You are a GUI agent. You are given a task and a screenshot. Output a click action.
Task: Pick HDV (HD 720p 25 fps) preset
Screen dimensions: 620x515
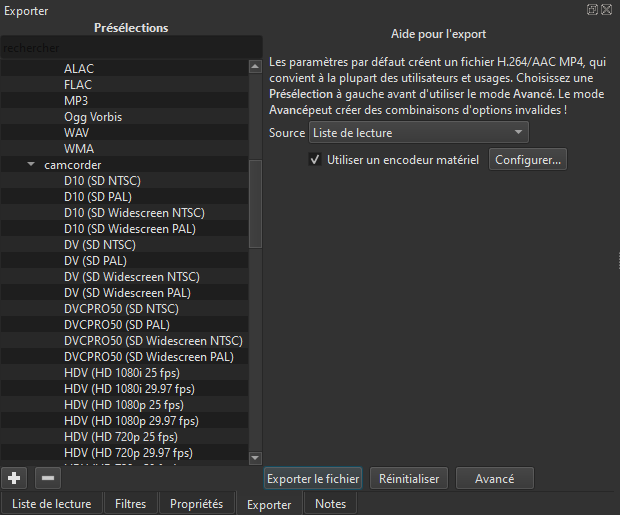click(x=125, y=437)
